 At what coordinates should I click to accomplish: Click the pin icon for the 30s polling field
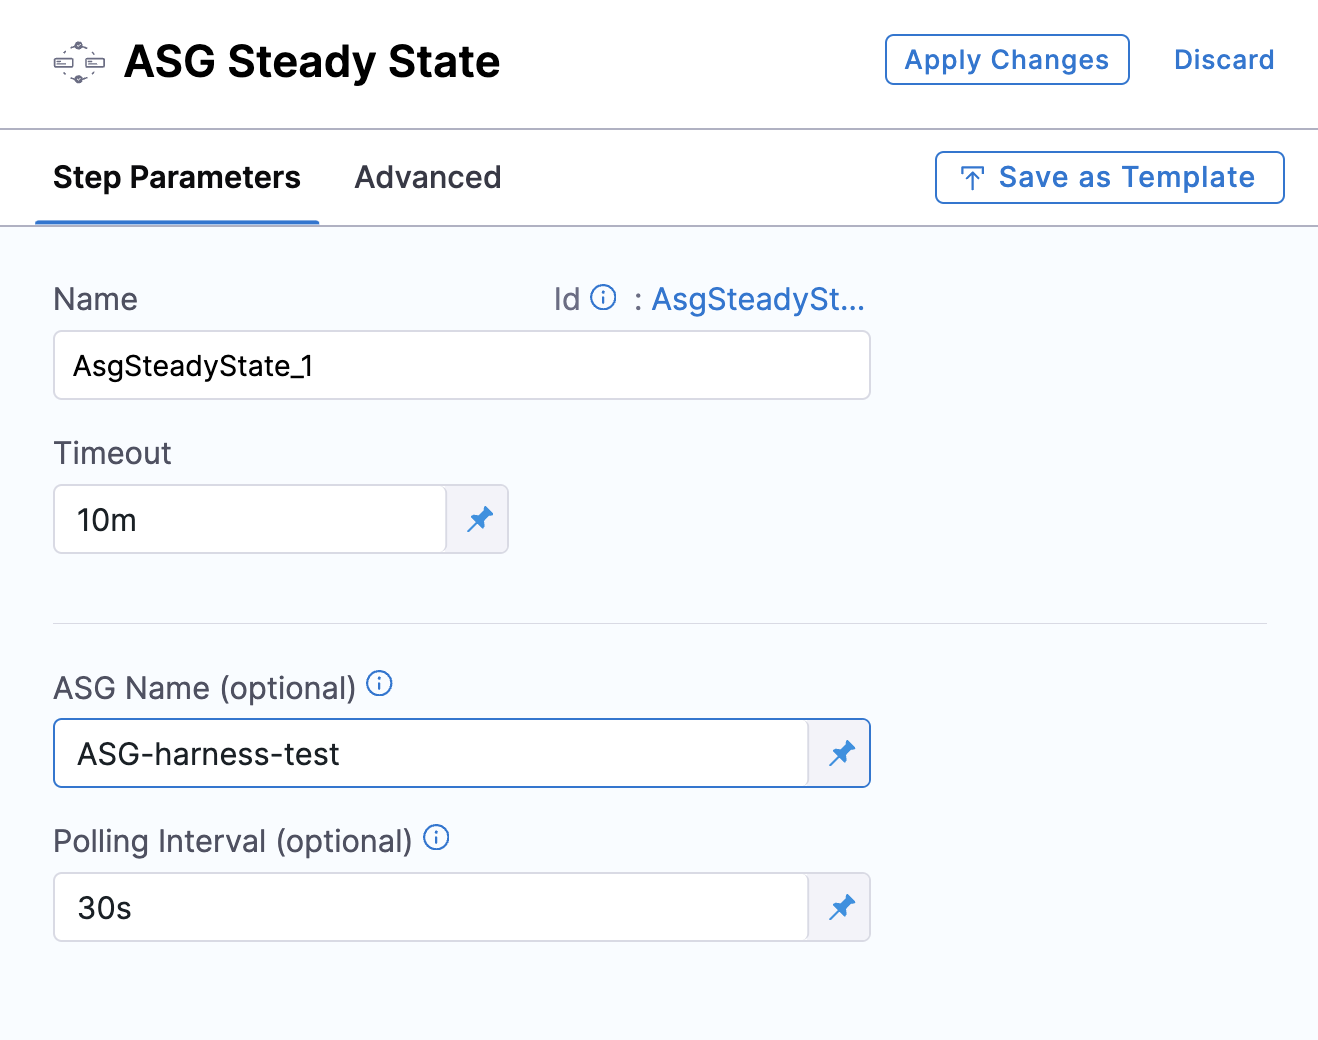tap(841, 907)
